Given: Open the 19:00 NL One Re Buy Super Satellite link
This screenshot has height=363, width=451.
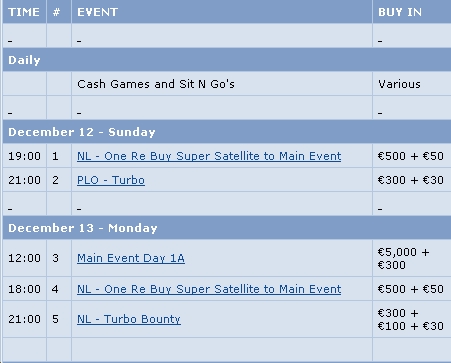Looking at the screenshot, I should click(x=209, y=156).
